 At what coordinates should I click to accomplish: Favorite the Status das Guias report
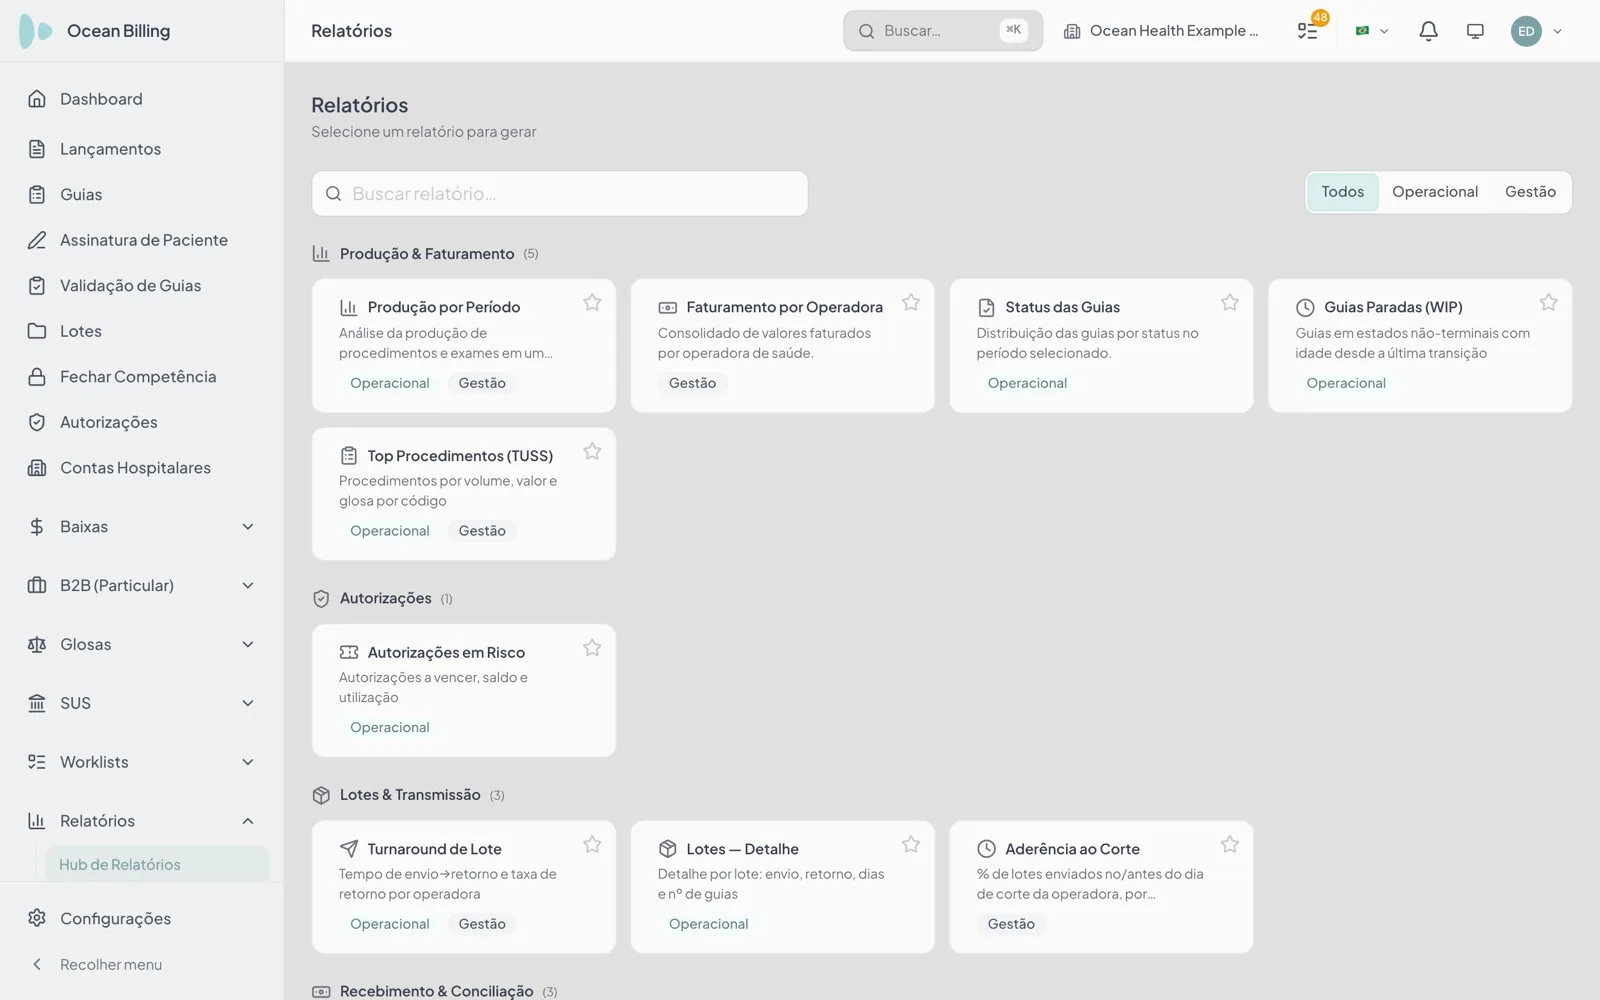[1230, 302]
